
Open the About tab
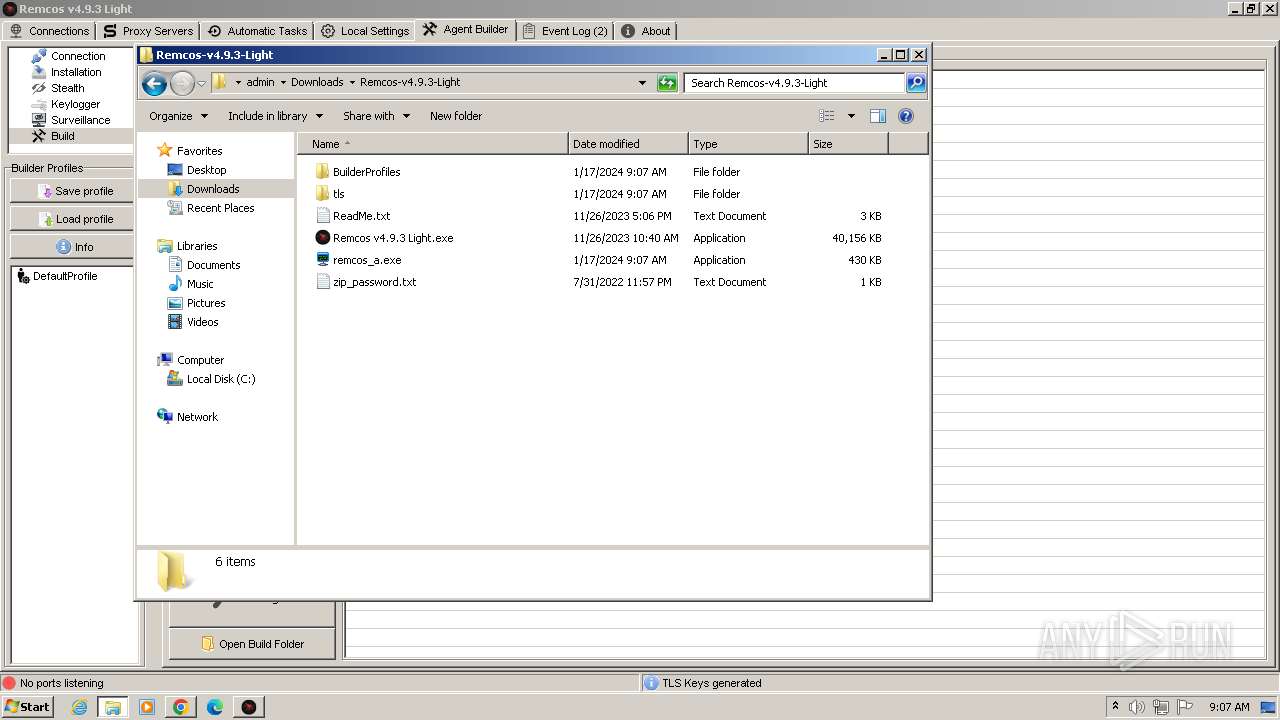click(x=646, y=31)
